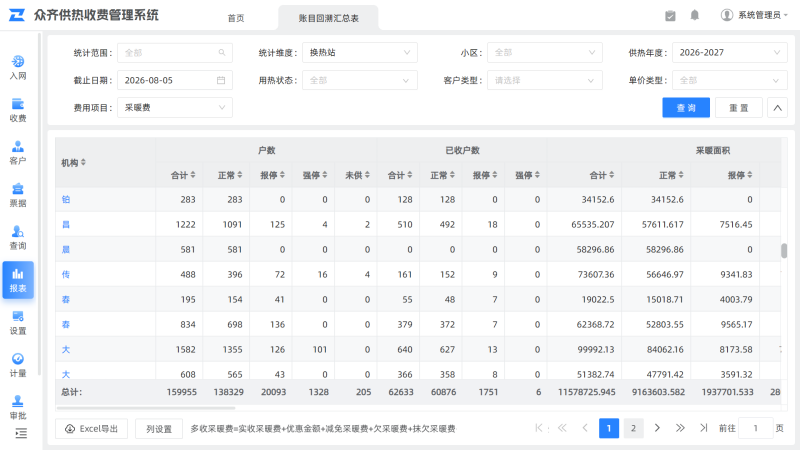Open the user avatar icon
Image resolution: width=800 pixels, height=450 pixels.
coord(727,15)
